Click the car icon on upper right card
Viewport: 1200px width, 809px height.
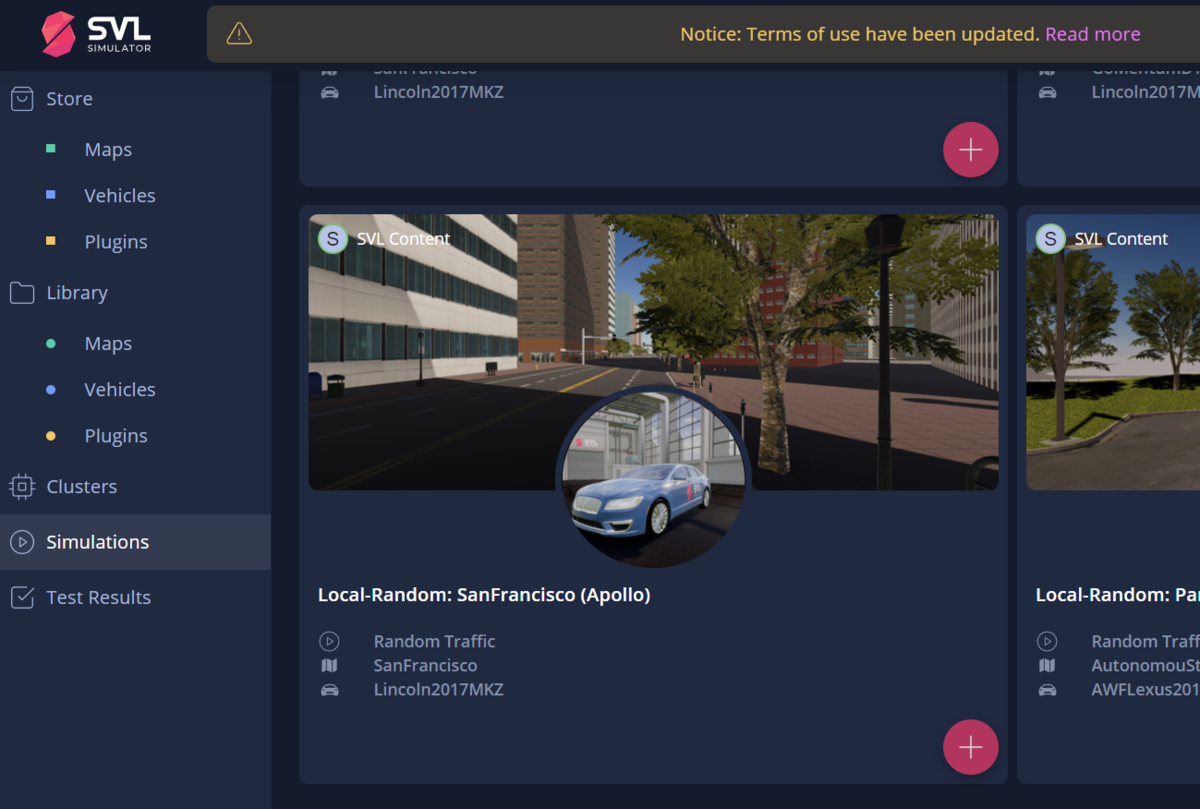(x=1047, y=92)
